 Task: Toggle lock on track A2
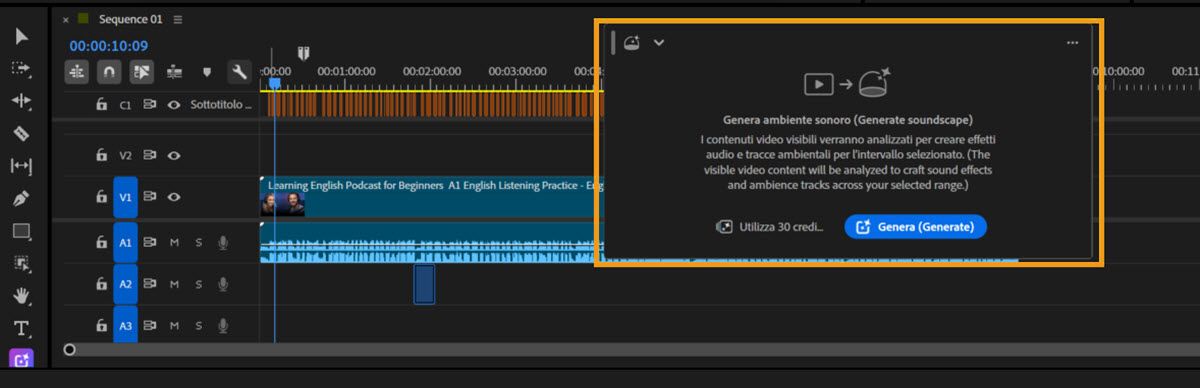click(x=101, y=284)
